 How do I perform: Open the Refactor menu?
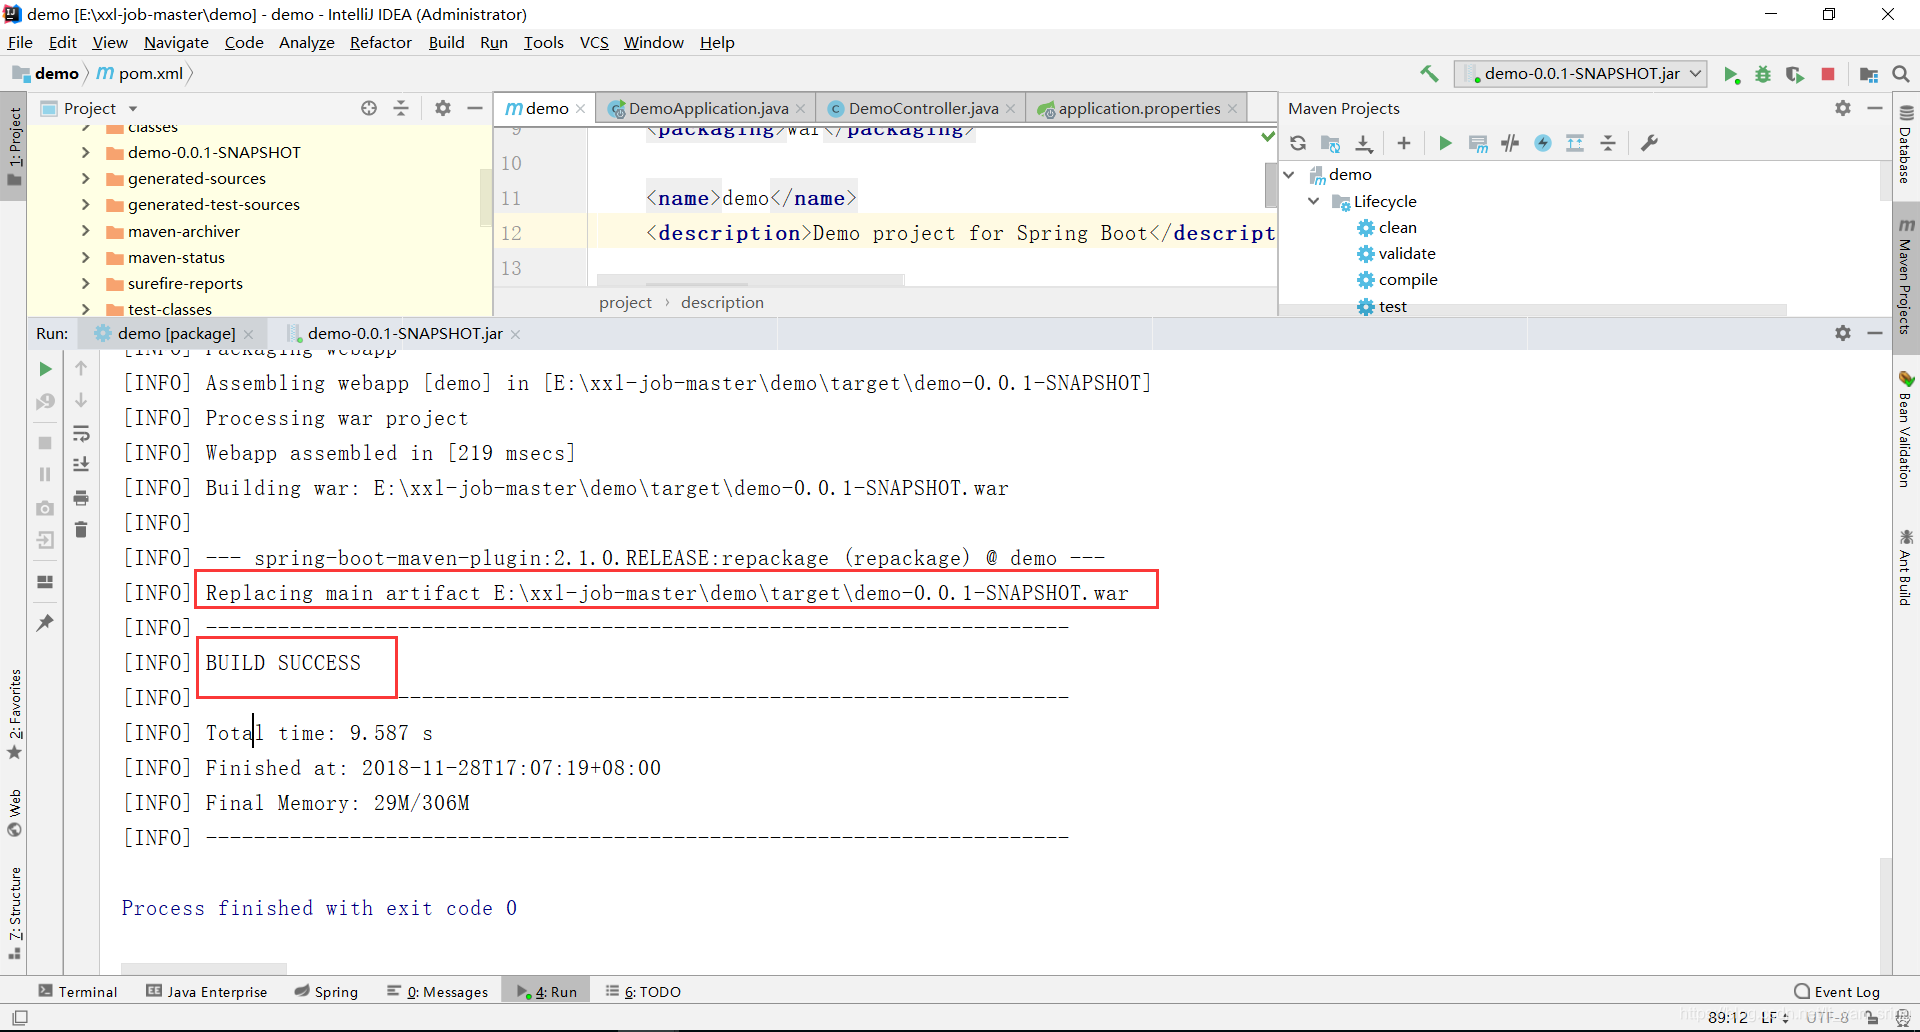pos(380,42)
